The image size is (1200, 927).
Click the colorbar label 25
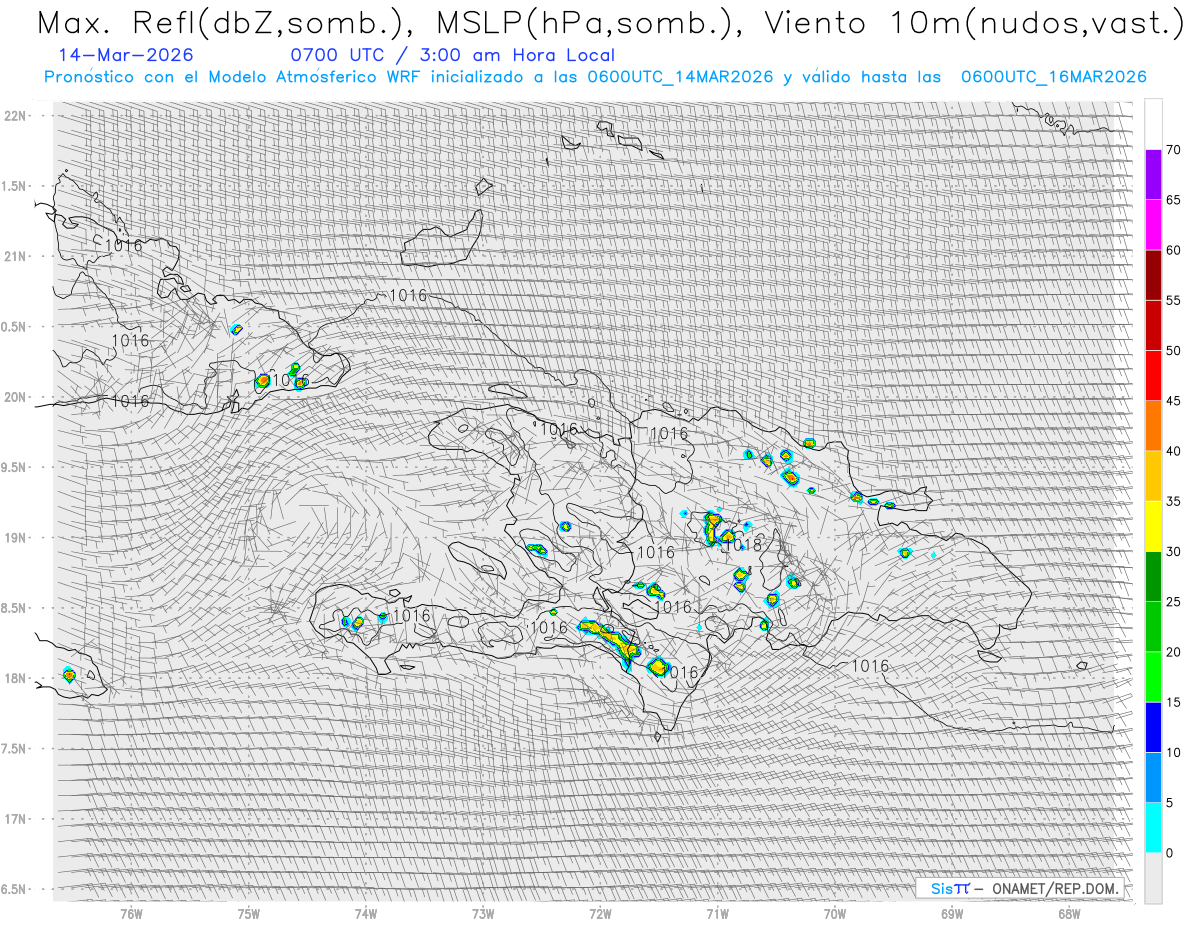coord(1174,601)
